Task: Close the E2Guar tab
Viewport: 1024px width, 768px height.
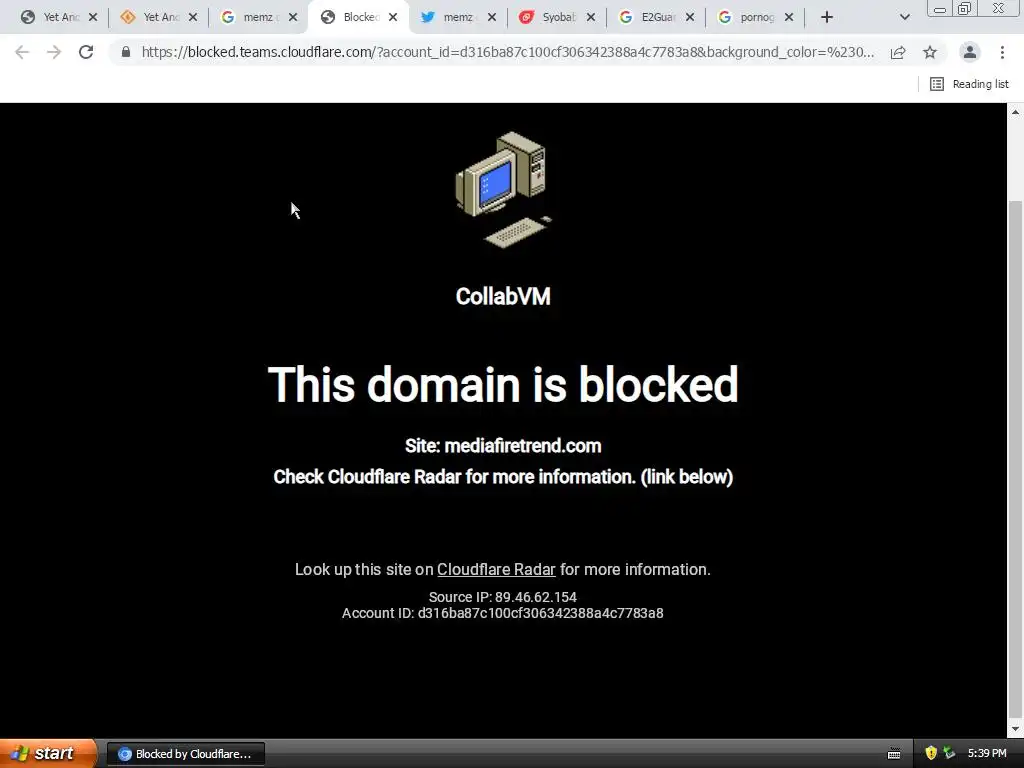Action: pos(690,18)
